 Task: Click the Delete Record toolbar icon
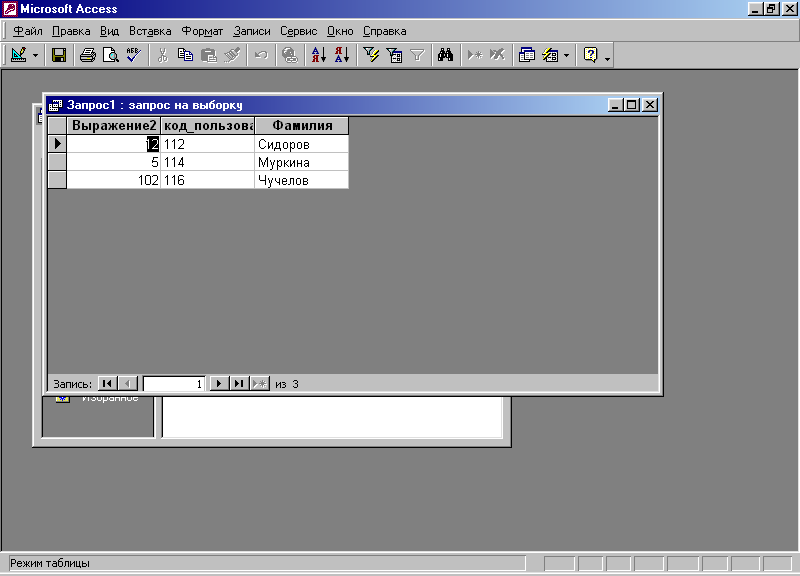coord(497,55)
